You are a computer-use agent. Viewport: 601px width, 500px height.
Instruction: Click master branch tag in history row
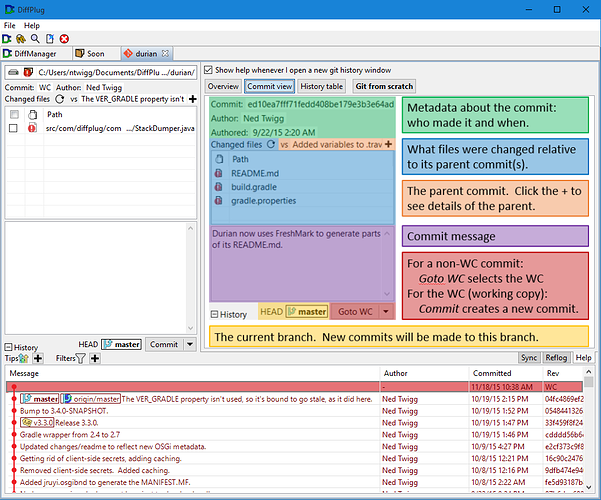coord(40,399)
